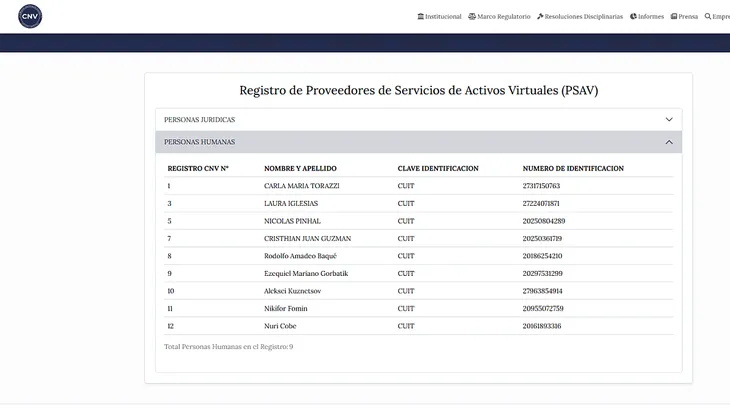Open the Marco Regulatorio menu

click(504, 16)
